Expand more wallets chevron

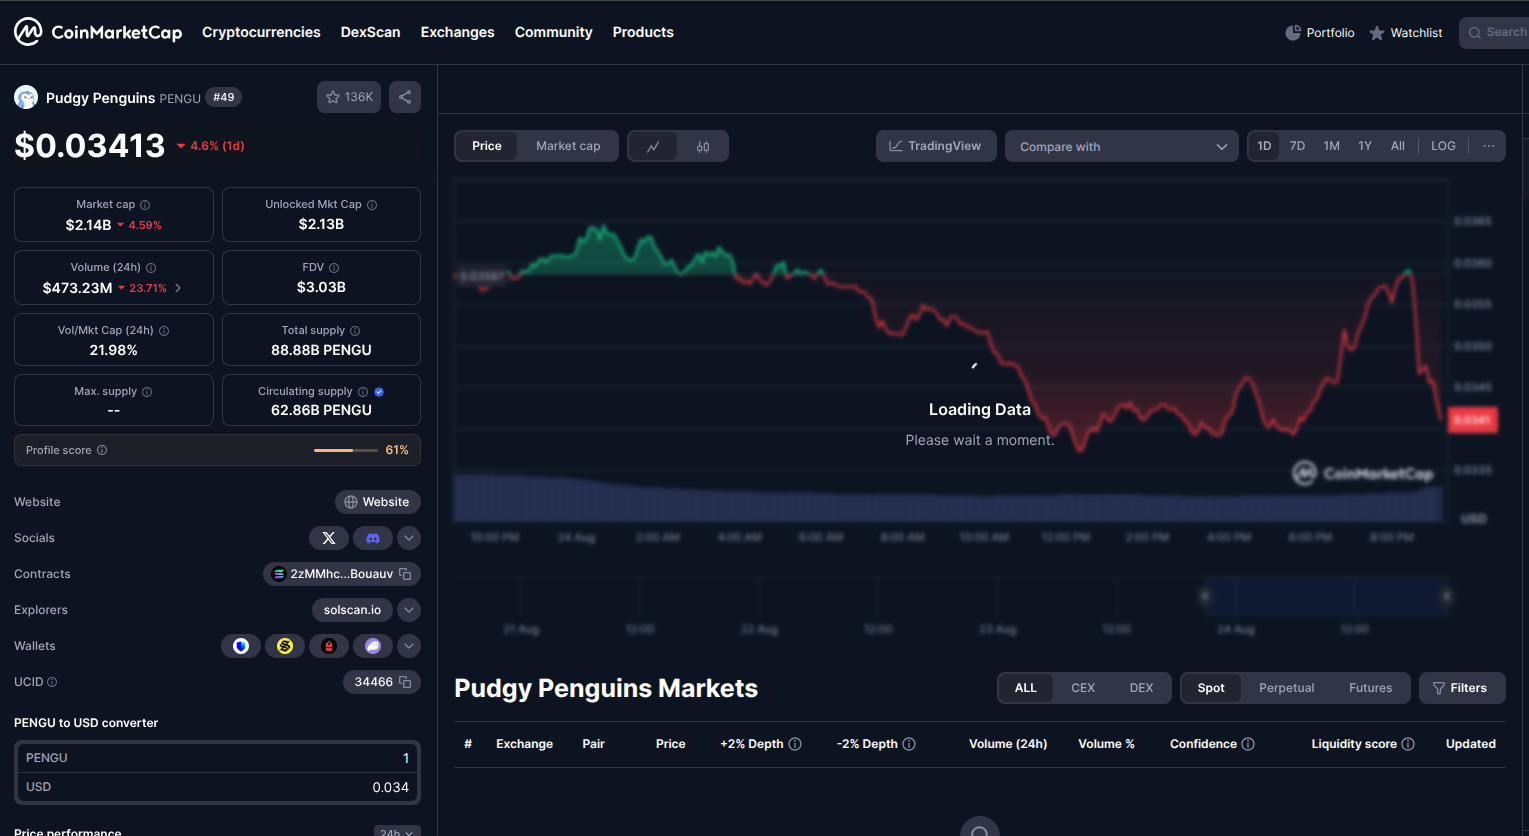click(409, 646)
